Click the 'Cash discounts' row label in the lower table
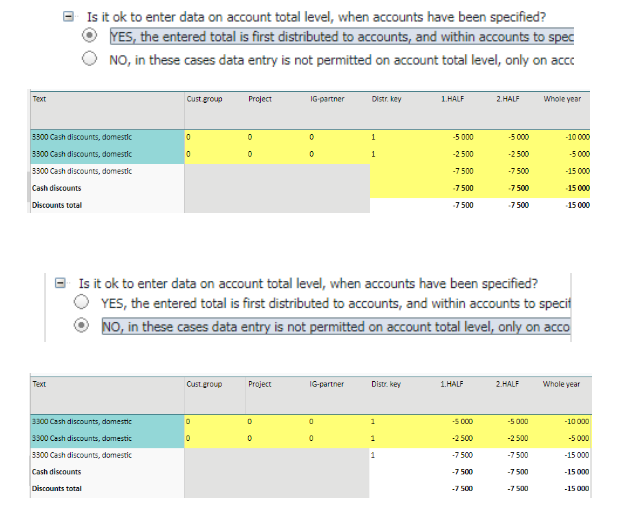 click(x=56, y=472)
